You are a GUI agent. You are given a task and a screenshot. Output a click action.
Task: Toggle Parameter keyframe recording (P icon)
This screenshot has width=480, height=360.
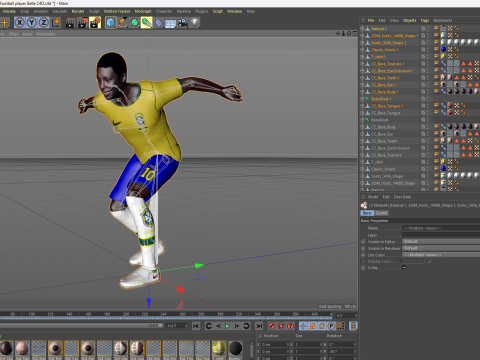(331, 326)
